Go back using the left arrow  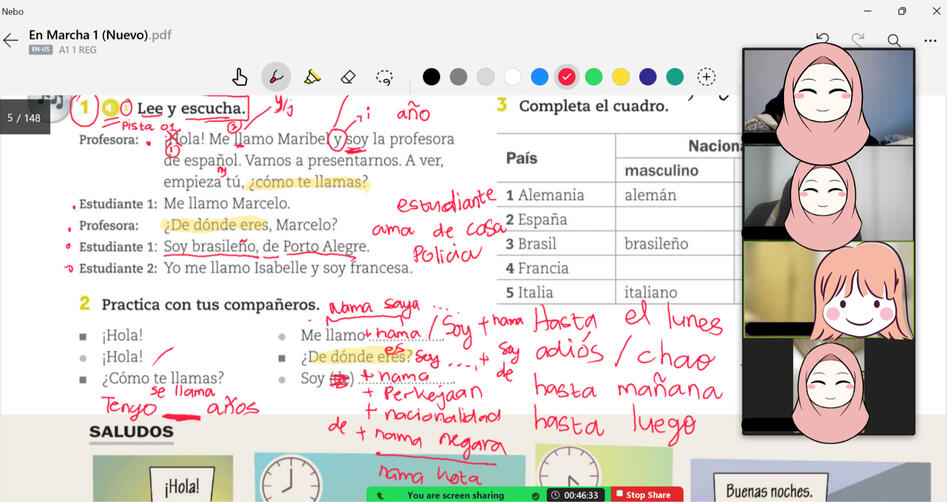[11, 40]
